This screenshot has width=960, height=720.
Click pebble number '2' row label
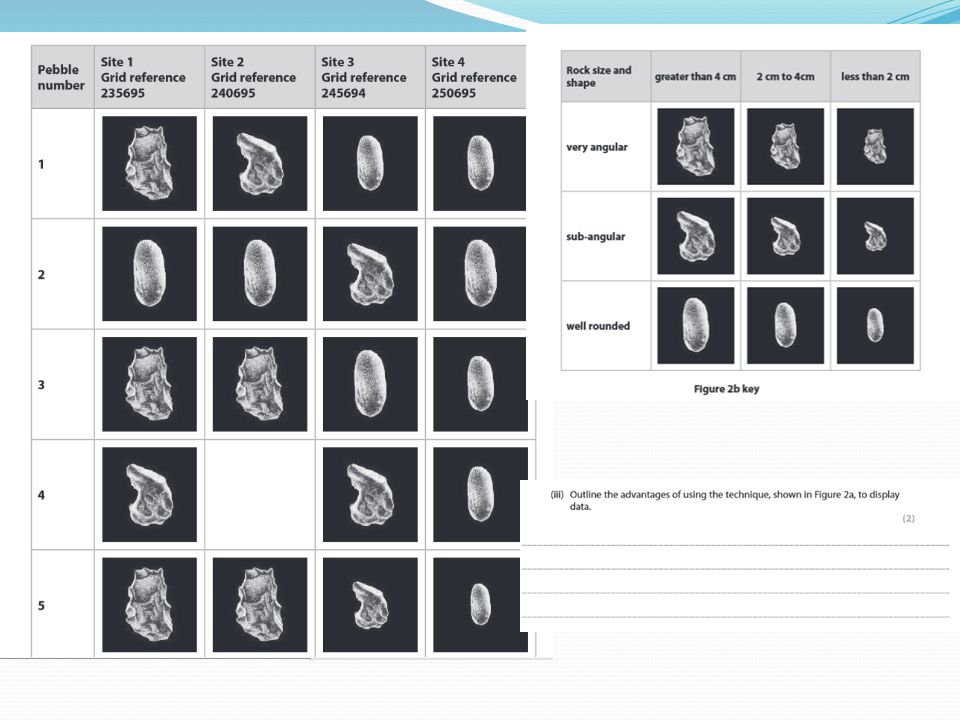click(x=41, y=274)
